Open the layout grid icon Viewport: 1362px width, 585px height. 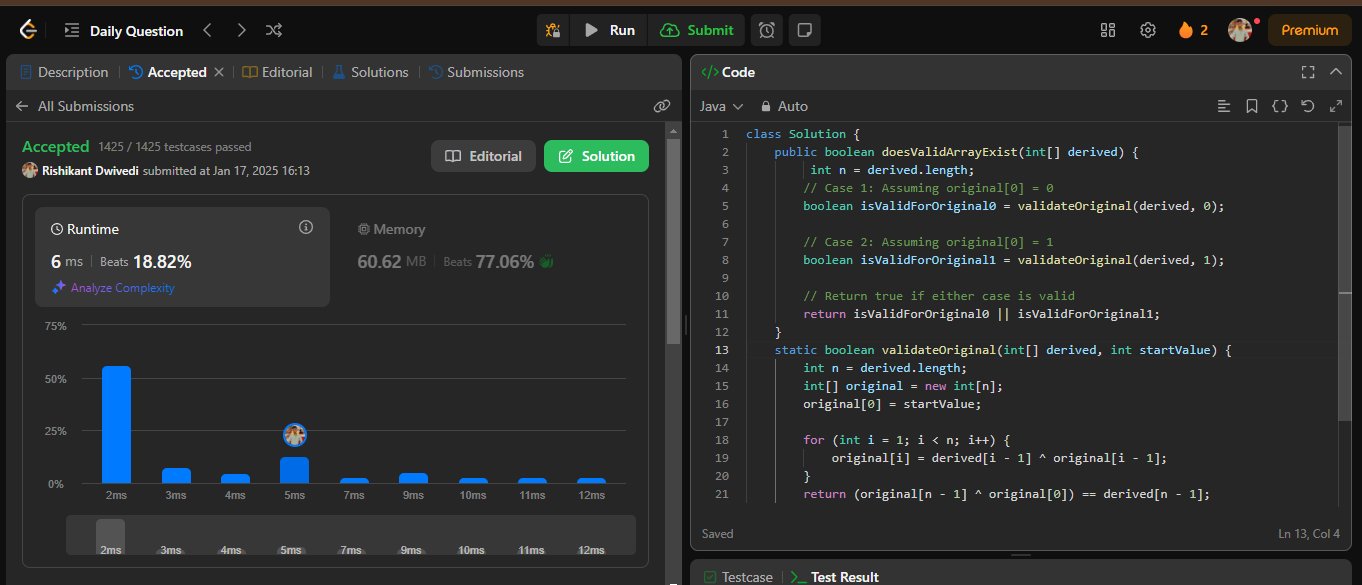click(x=1107, y=30)
